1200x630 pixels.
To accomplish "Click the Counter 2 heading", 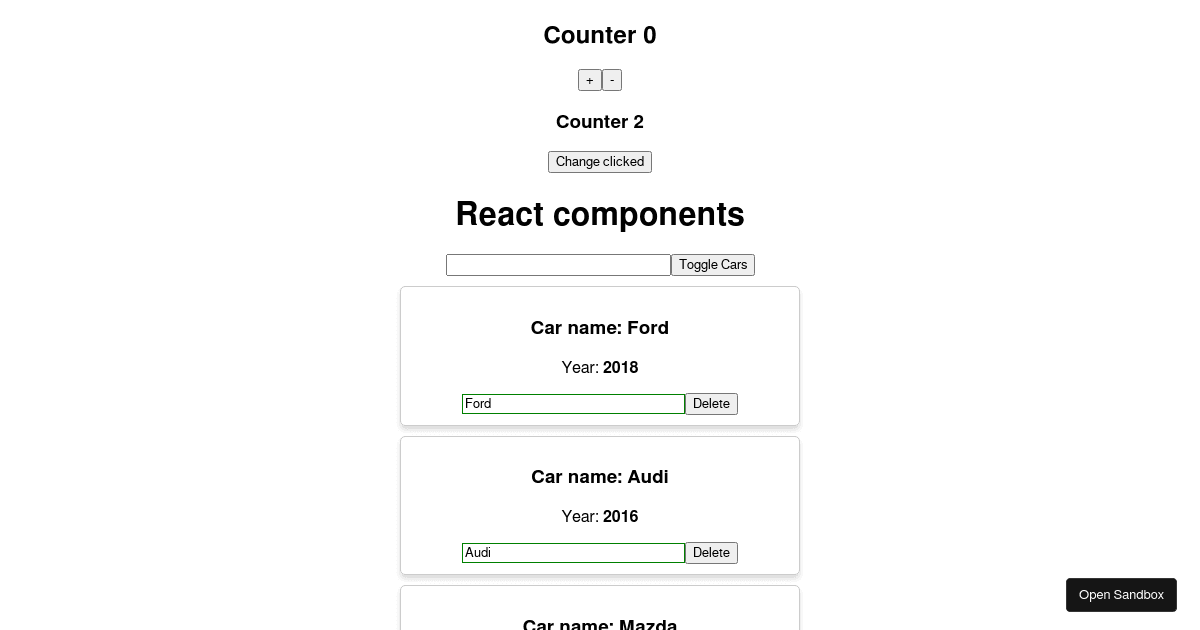I will point(600,122).
